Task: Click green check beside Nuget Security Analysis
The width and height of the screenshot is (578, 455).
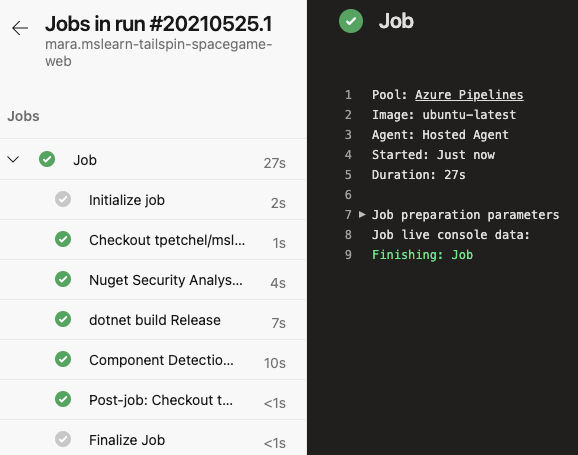Action: coord(63,279)
